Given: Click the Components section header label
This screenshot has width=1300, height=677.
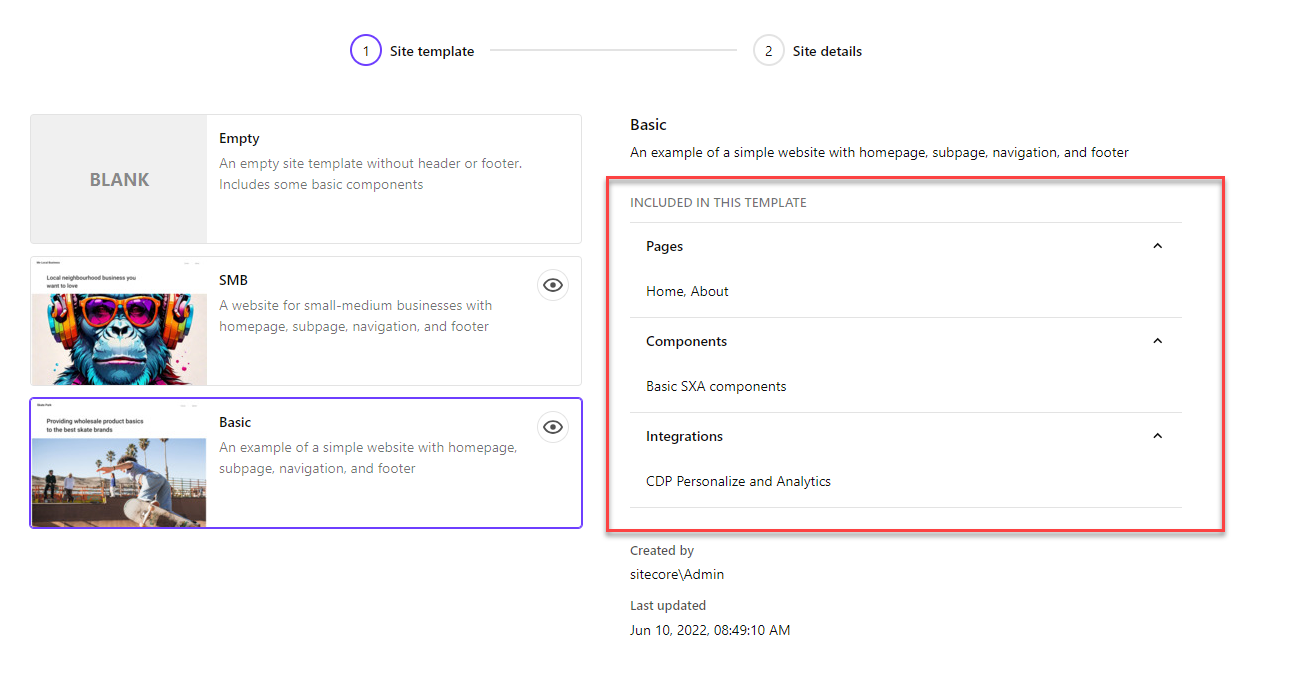Looking at the screenshot, I should [686, 341].
